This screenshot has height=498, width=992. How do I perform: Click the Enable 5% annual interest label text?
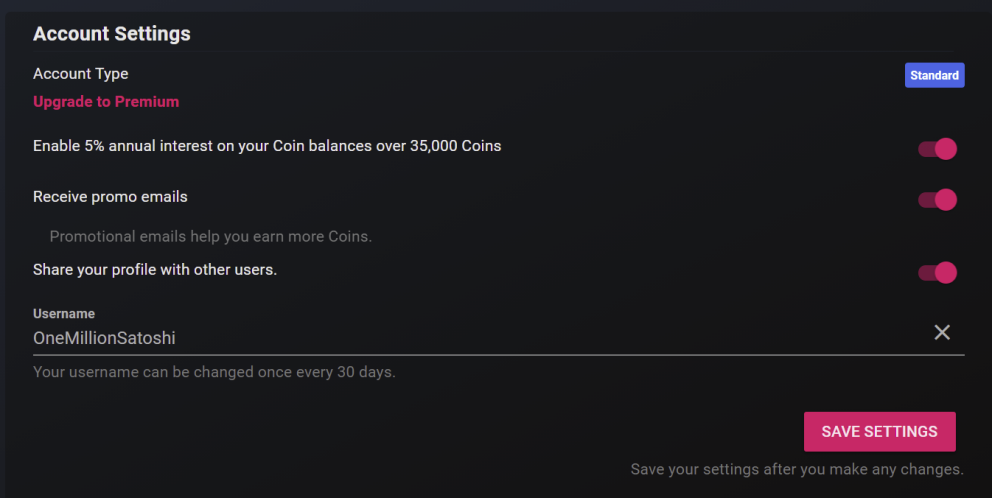click(267, 146)
